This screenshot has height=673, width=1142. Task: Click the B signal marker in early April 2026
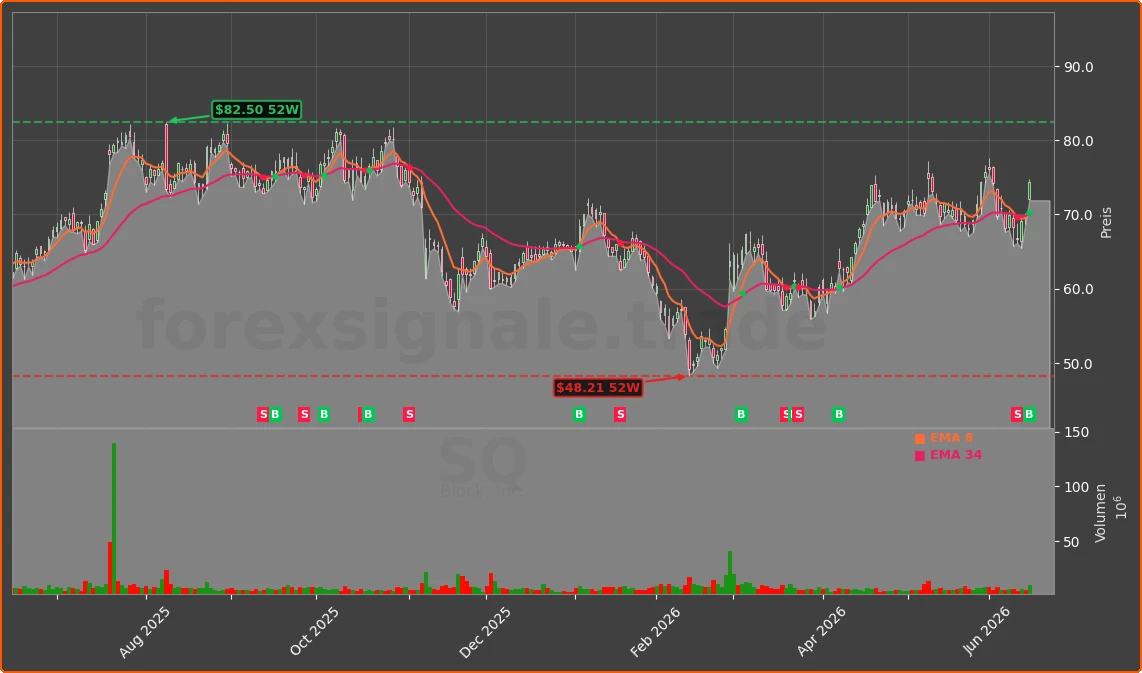pos(839,414)
